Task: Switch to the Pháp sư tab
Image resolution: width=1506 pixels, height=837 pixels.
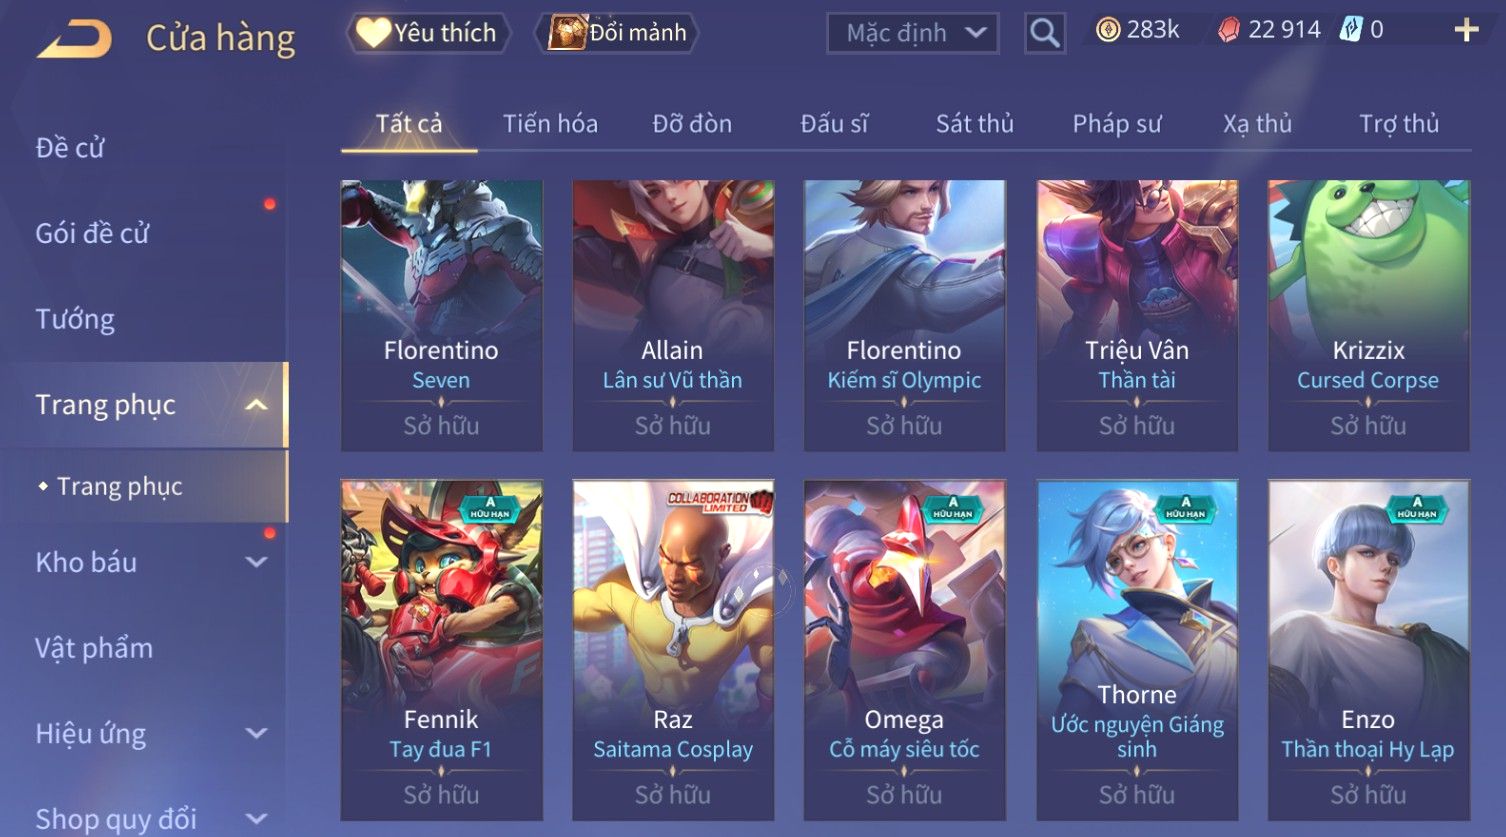Action: [1116, 124]
